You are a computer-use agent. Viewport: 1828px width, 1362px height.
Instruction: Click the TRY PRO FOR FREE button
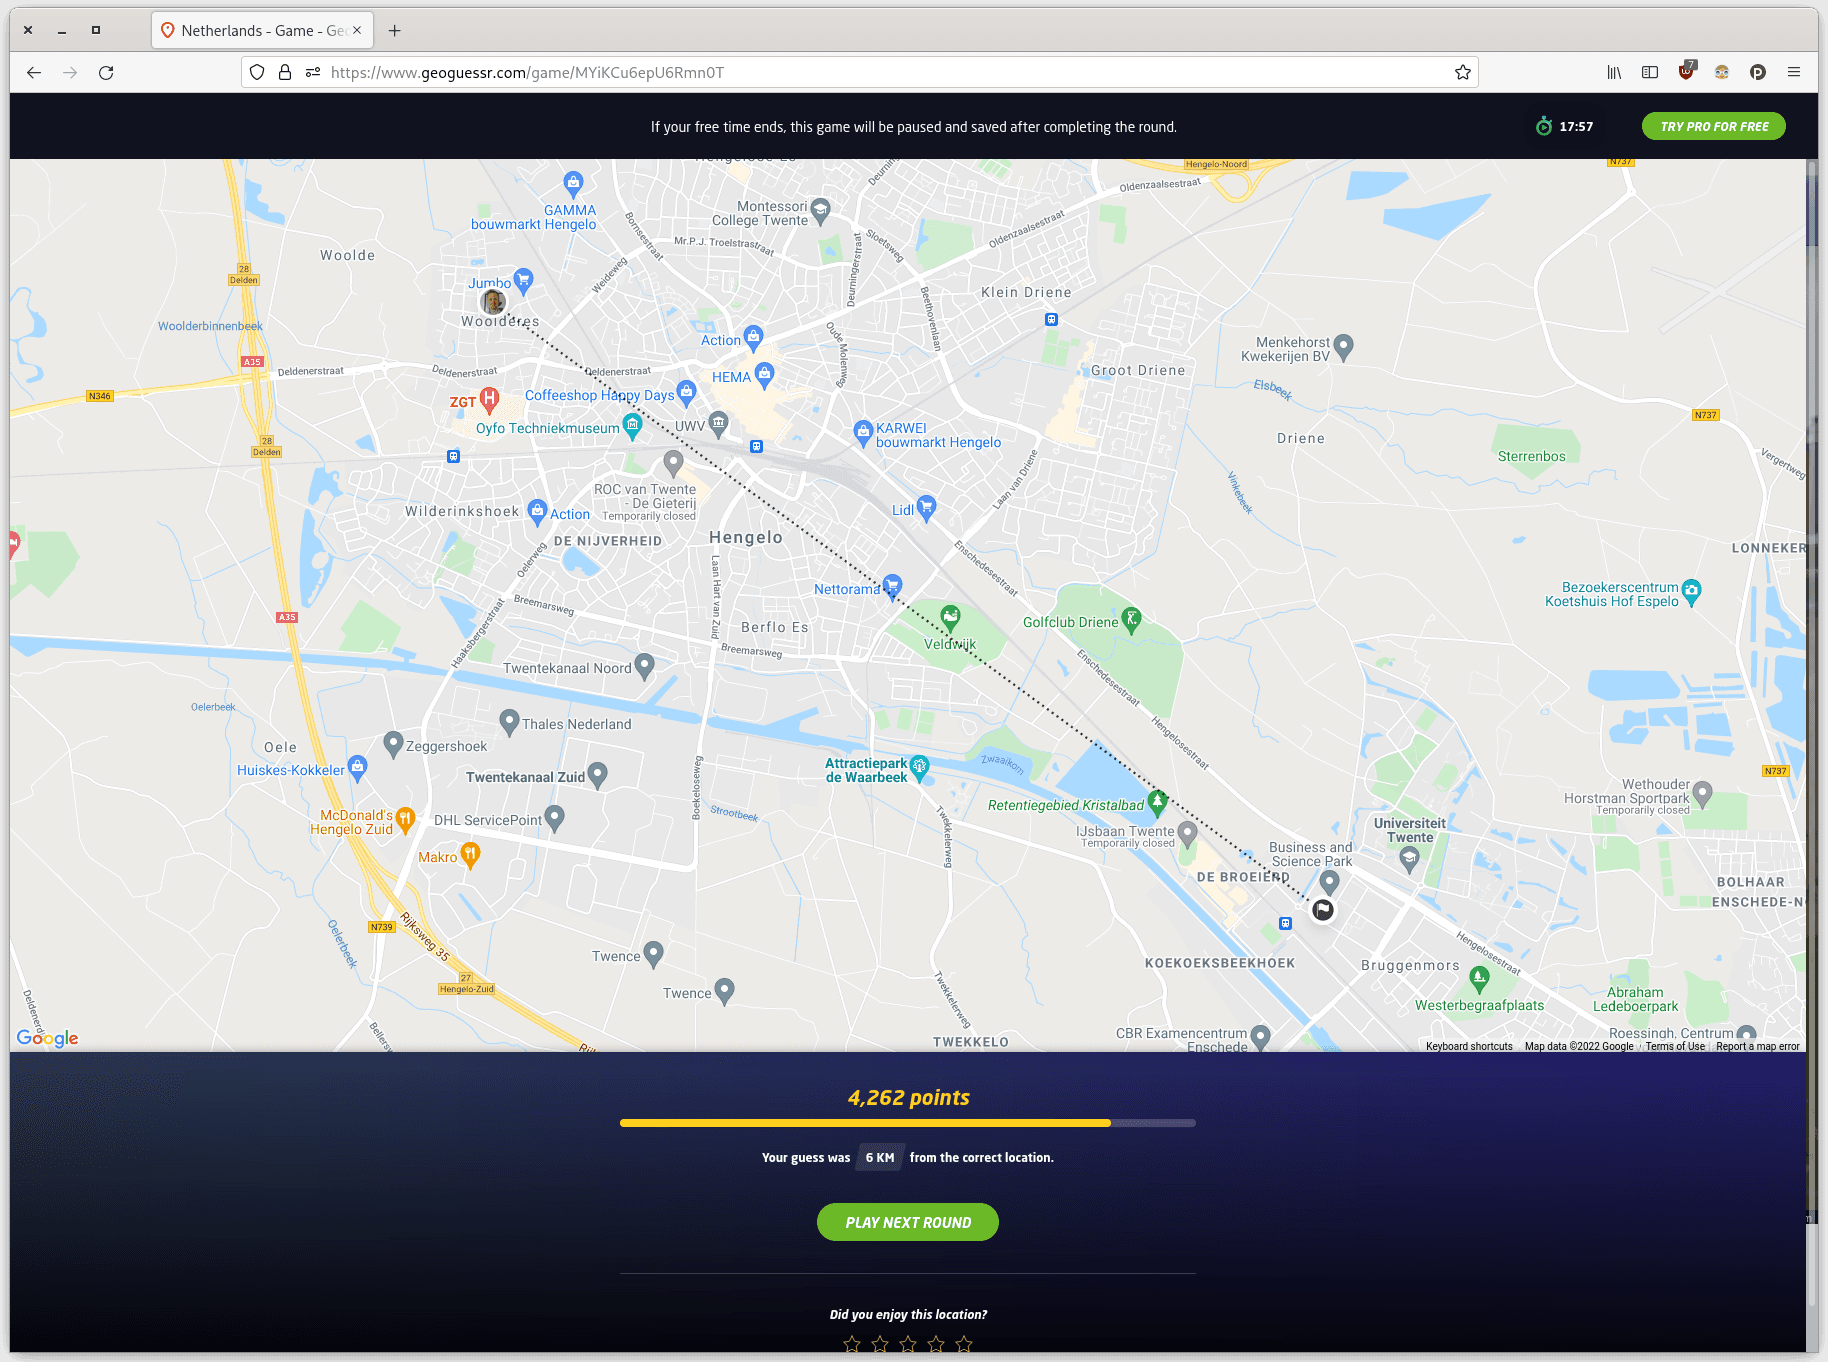[1713, 126]
